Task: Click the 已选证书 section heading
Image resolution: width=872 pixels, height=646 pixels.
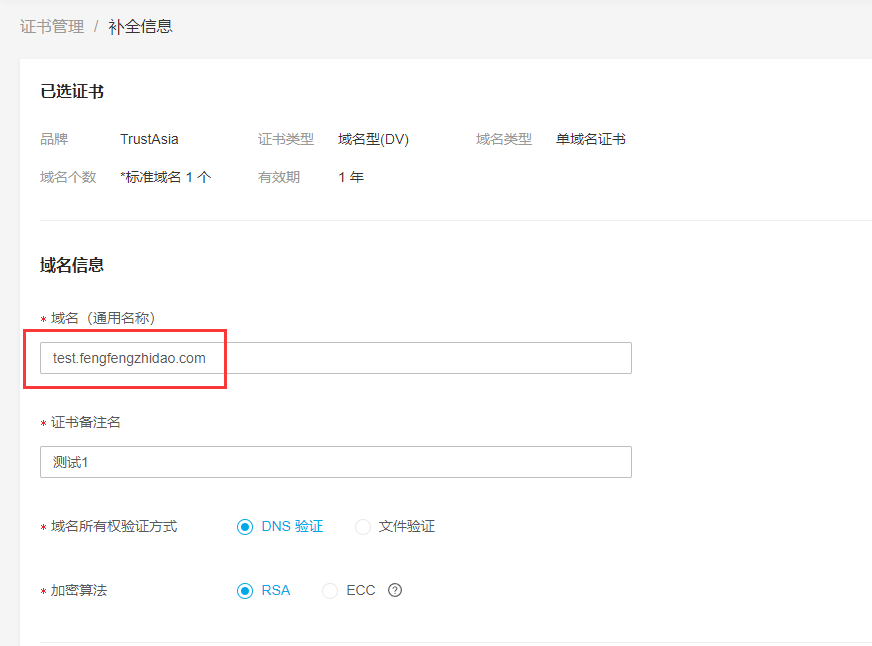Action: (72, 92)
